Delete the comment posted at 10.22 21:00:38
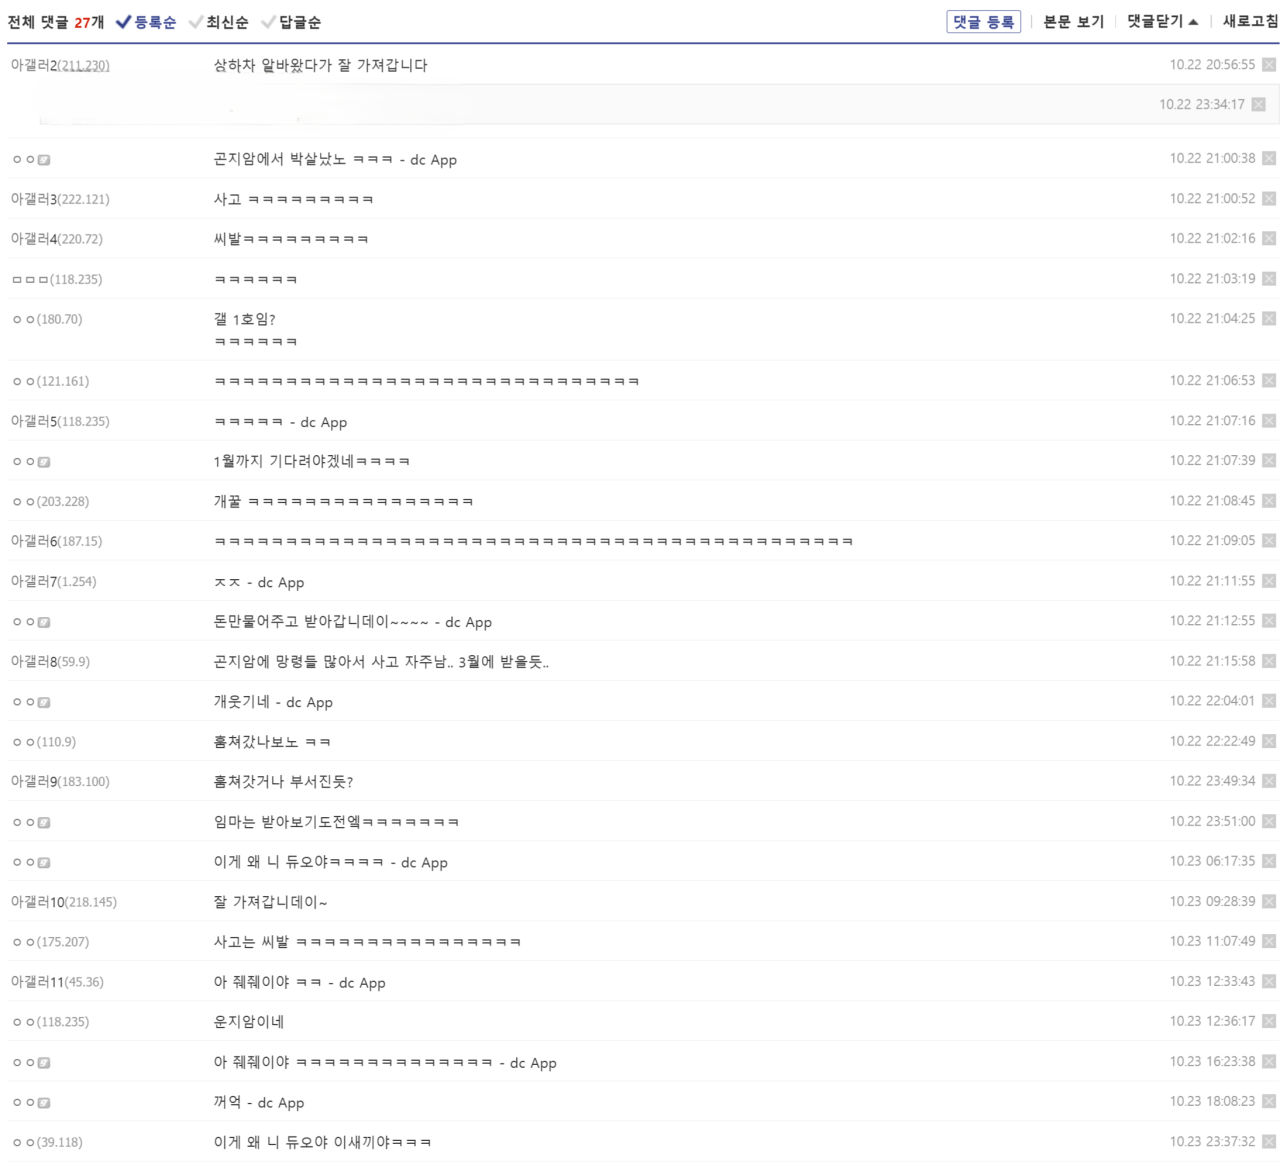The image size is (1280, 1165). [1268, 159]
